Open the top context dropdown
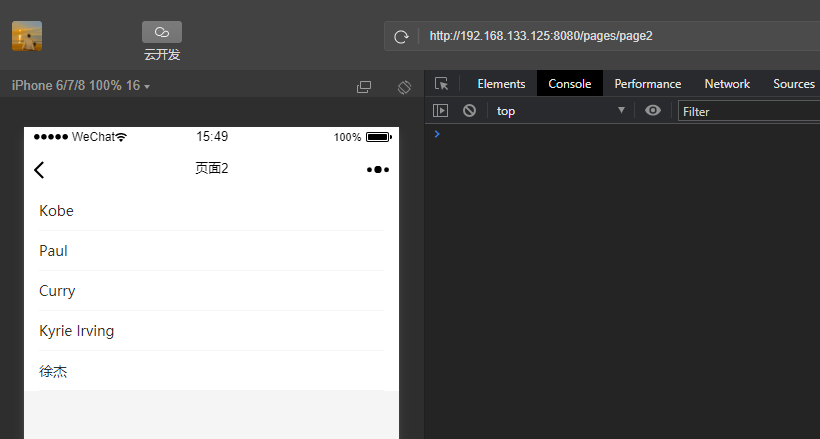820x439 pixels. click(561, 111)
